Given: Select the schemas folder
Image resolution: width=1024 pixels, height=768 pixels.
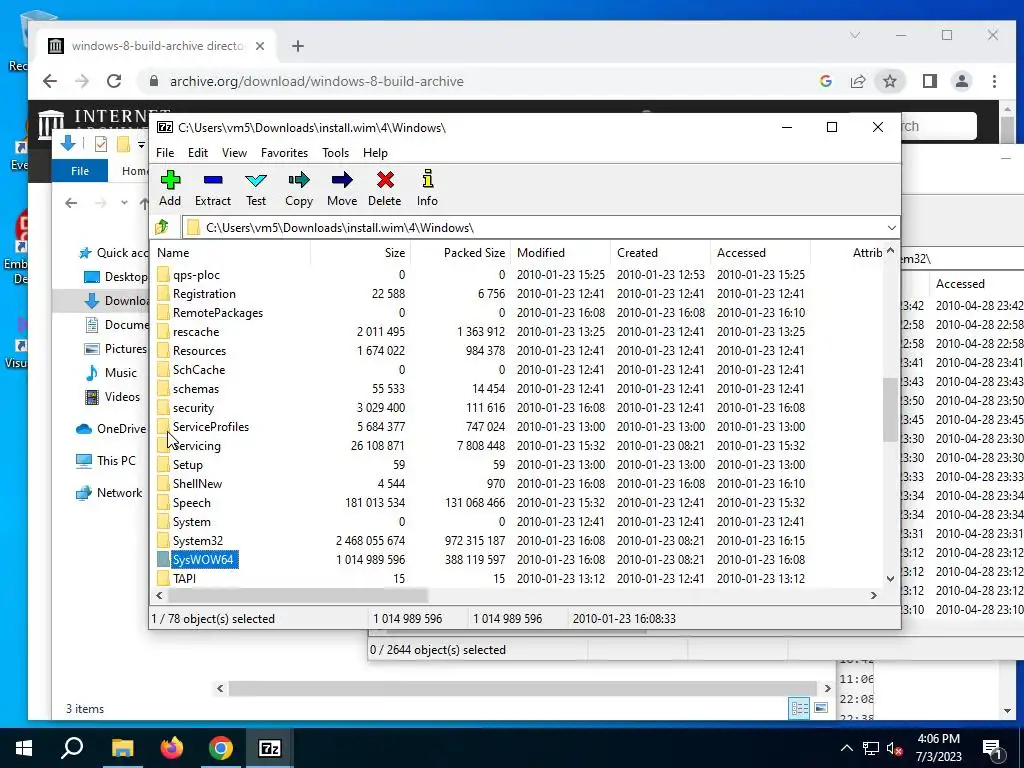Looking at the screenshot, I should tap(195, 389).
